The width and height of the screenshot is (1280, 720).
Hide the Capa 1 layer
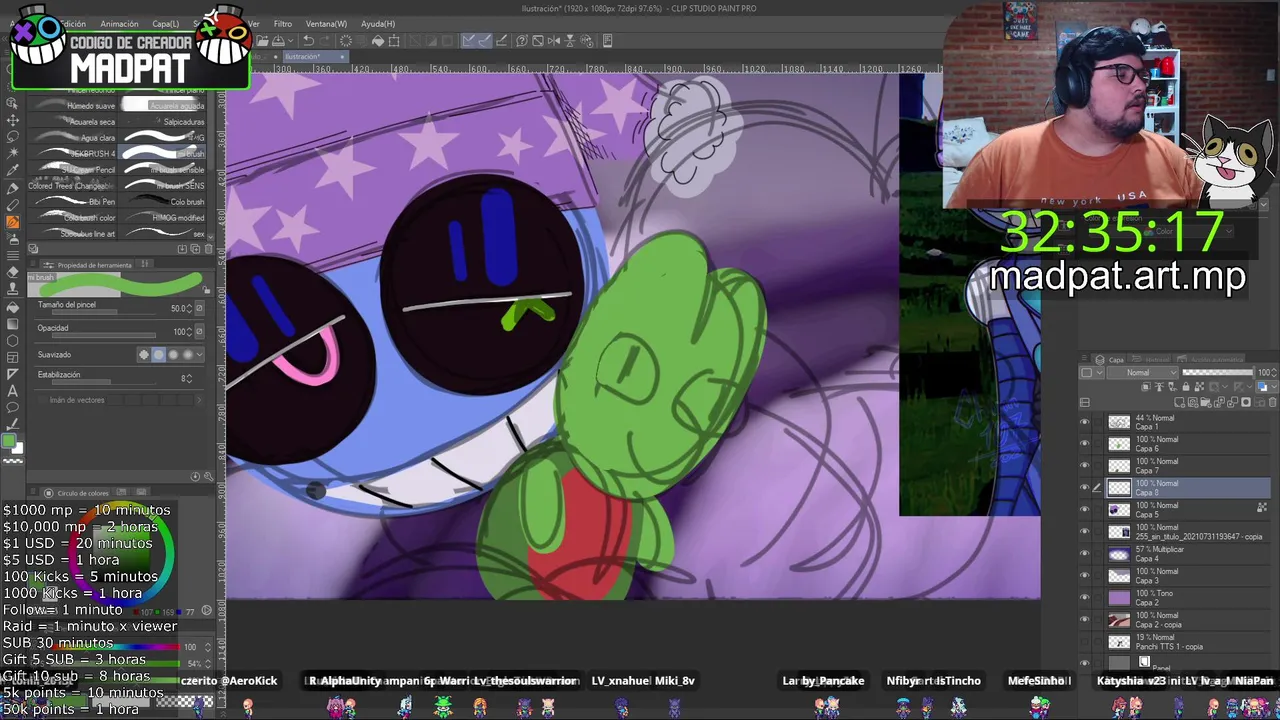(1085, 422)
